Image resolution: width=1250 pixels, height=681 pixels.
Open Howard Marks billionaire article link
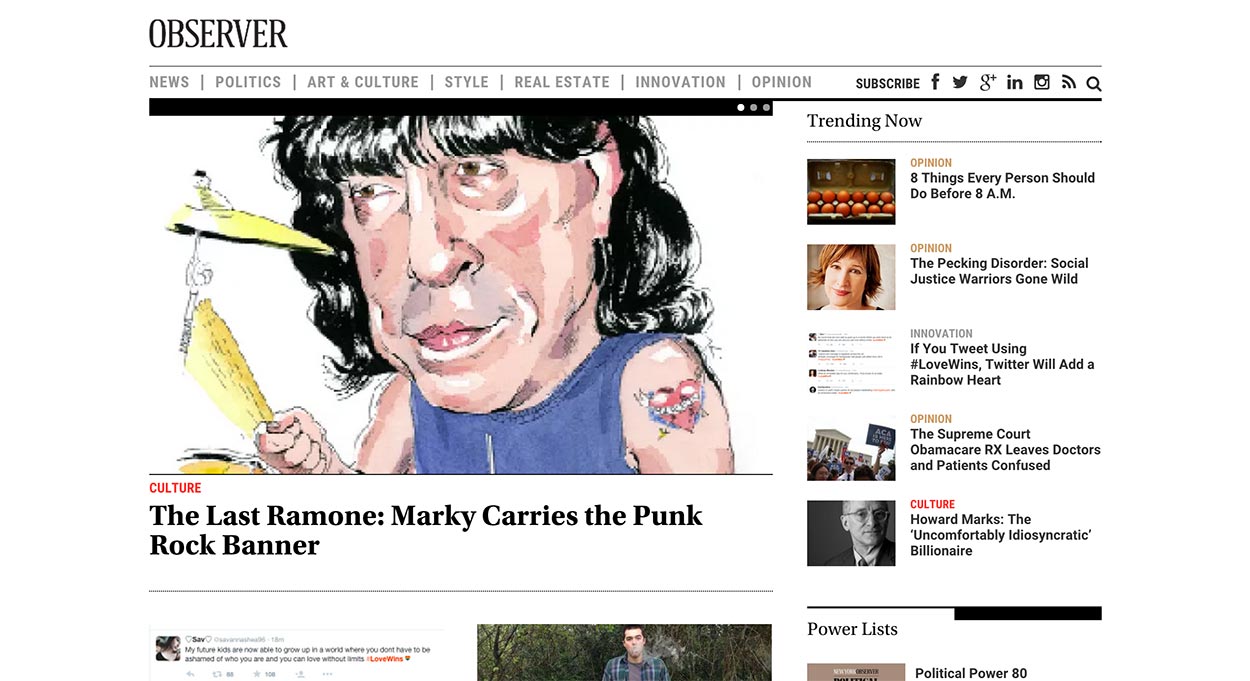pos(1000,535)
